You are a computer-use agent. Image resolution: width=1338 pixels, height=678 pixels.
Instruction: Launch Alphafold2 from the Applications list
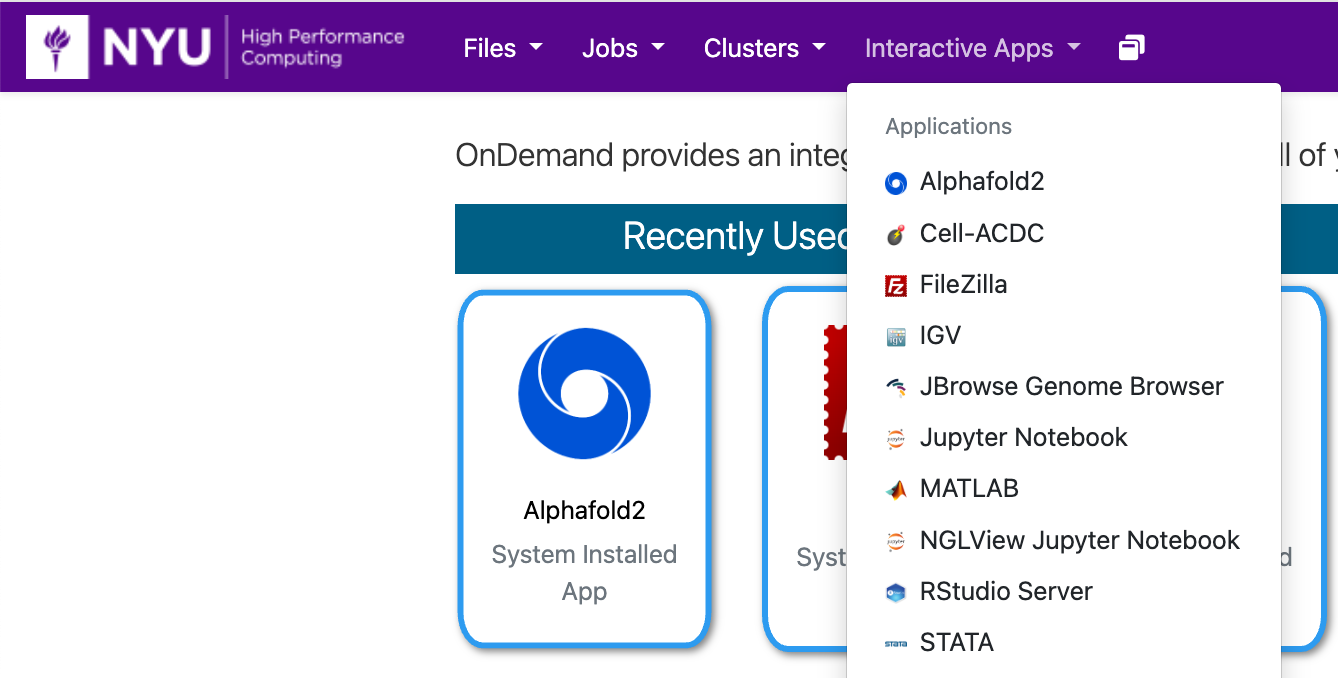coord(1063,182)
